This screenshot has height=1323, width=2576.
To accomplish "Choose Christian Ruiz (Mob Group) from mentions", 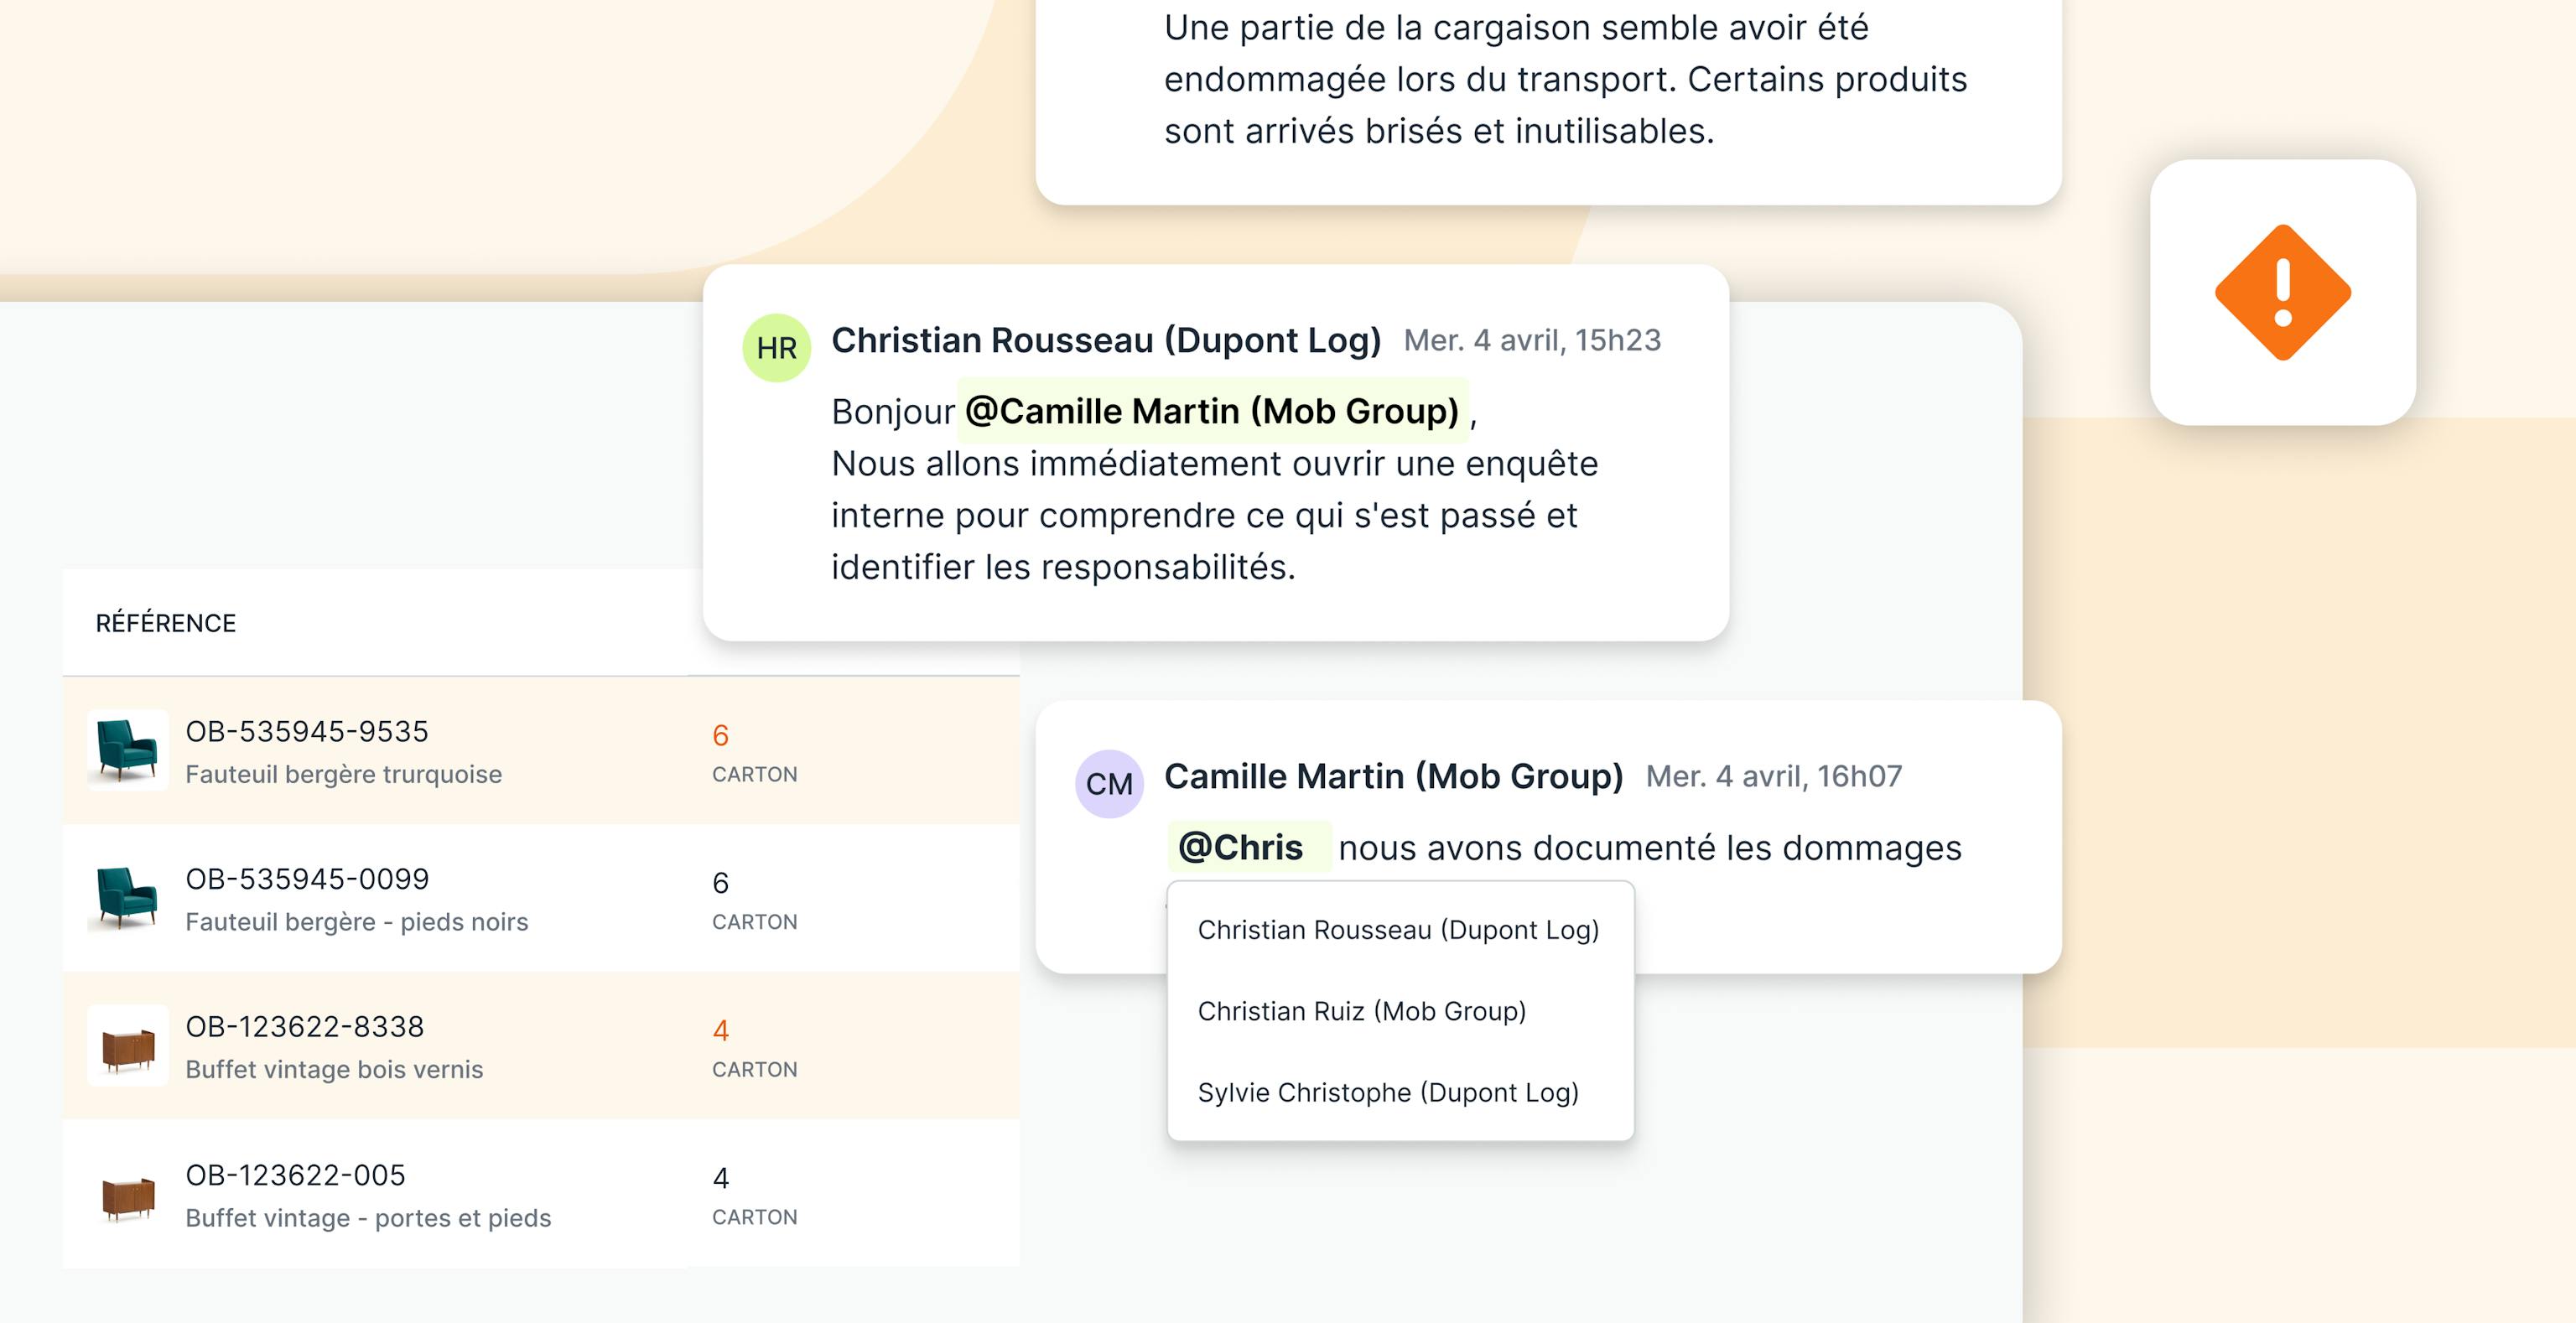I will [x=1361, y=1011].
